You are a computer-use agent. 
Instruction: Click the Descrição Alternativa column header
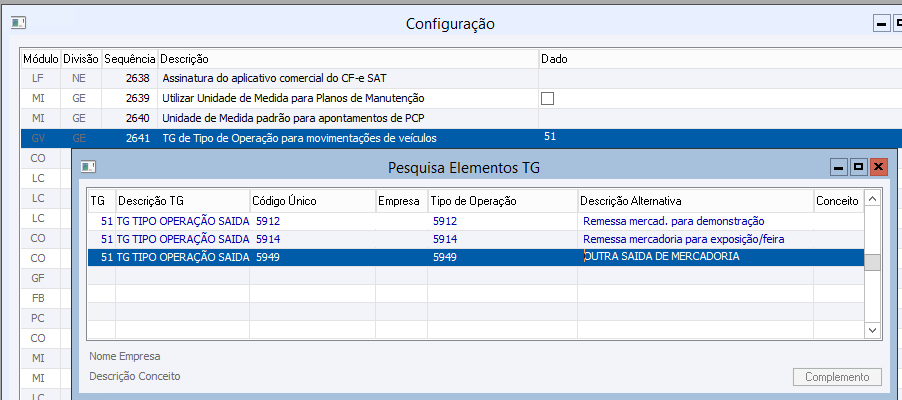[695, 201]
